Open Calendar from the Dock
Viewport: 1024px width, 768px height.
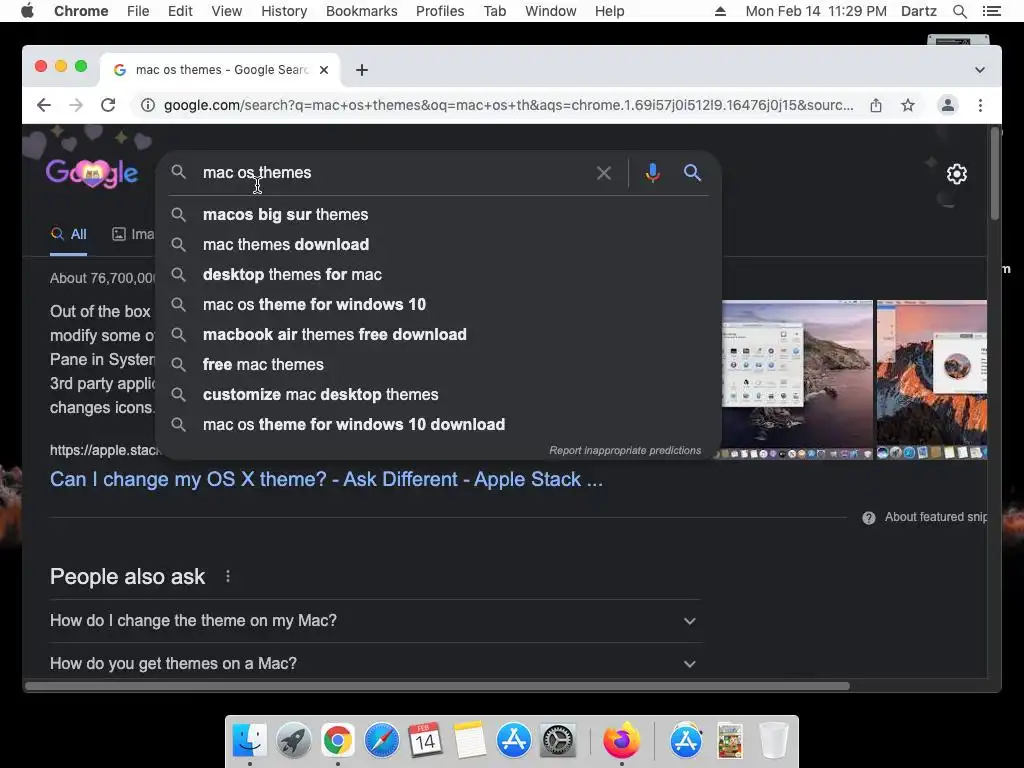click(426, 741)
